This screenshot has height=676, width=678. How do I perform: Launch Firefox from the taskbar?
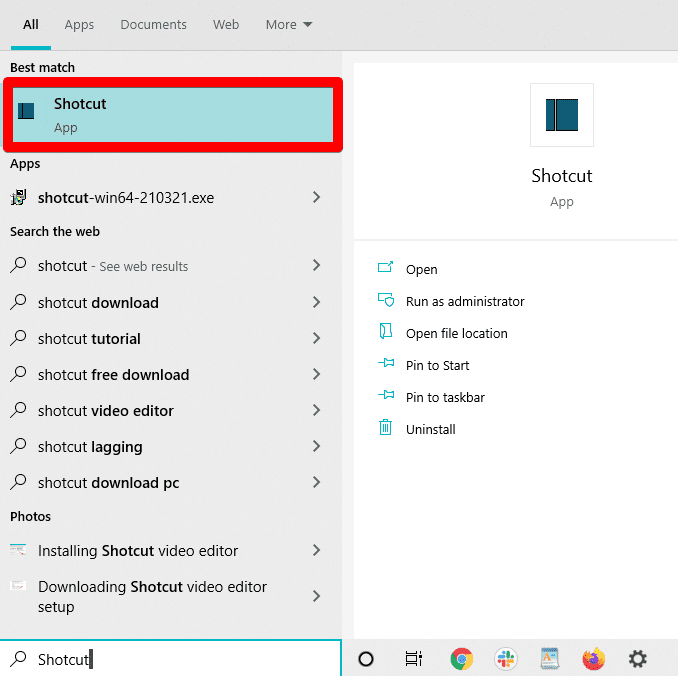594,659
